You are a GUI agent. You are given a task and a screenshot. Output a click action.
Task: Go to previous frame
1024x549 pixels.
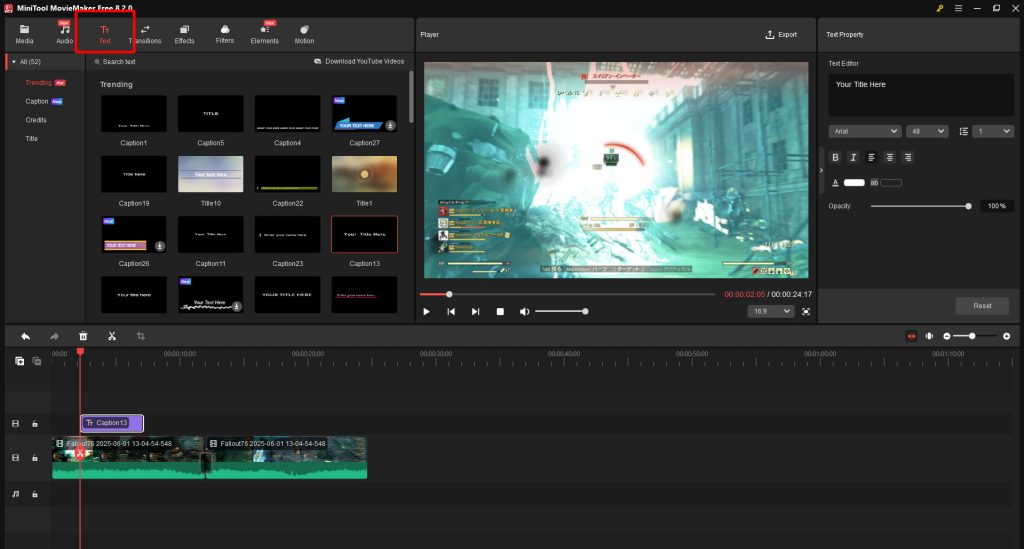click(x=451, y=312)
